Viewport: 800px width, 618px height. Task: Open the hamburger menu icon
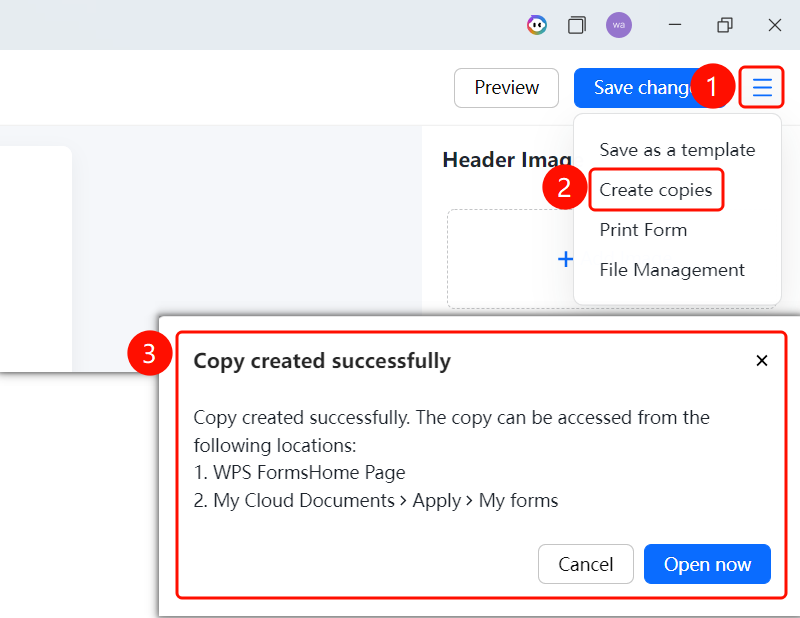[762, 87]
